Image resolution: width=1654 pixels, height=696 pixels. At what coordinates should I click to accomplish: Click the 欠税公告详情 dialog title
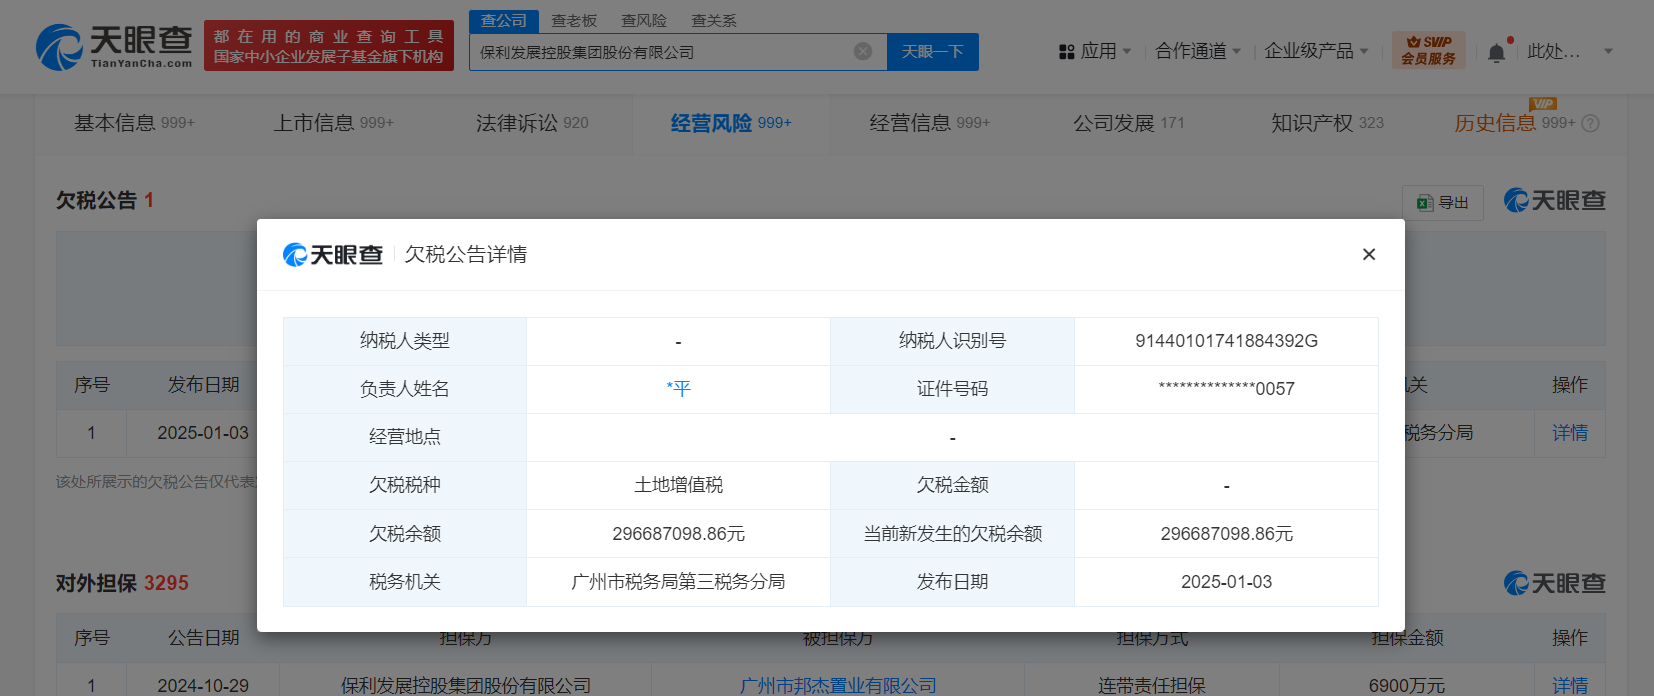click(x=466, y=255)
